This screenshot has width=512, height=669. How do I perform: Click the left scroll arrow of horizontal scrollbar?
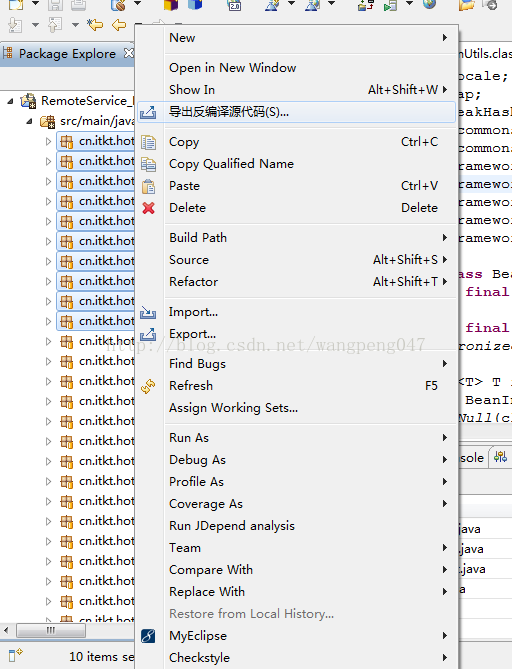click(6, 630)
